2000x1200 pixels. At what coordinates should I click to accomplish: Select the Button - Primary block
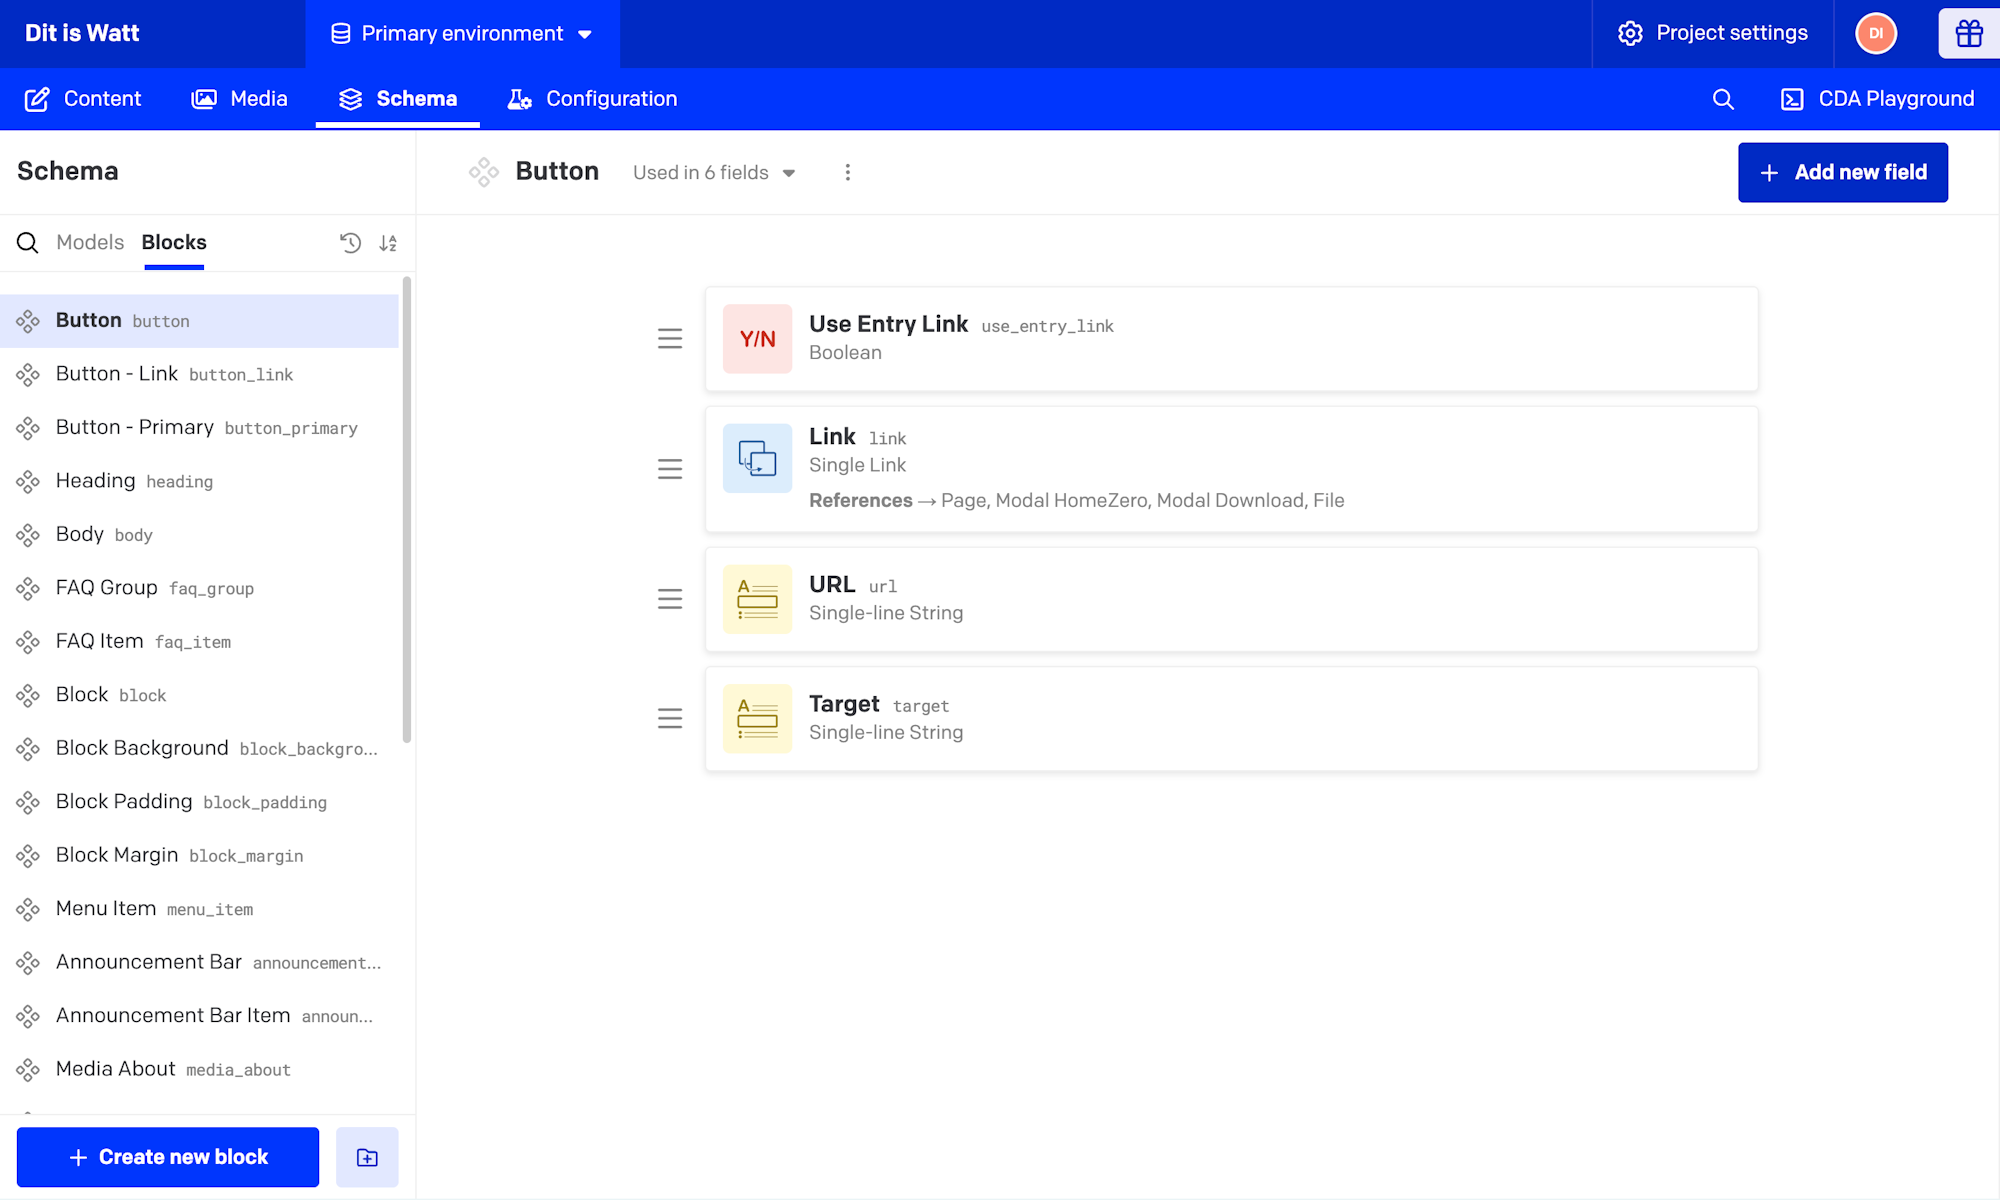click(x=199, y=428)
